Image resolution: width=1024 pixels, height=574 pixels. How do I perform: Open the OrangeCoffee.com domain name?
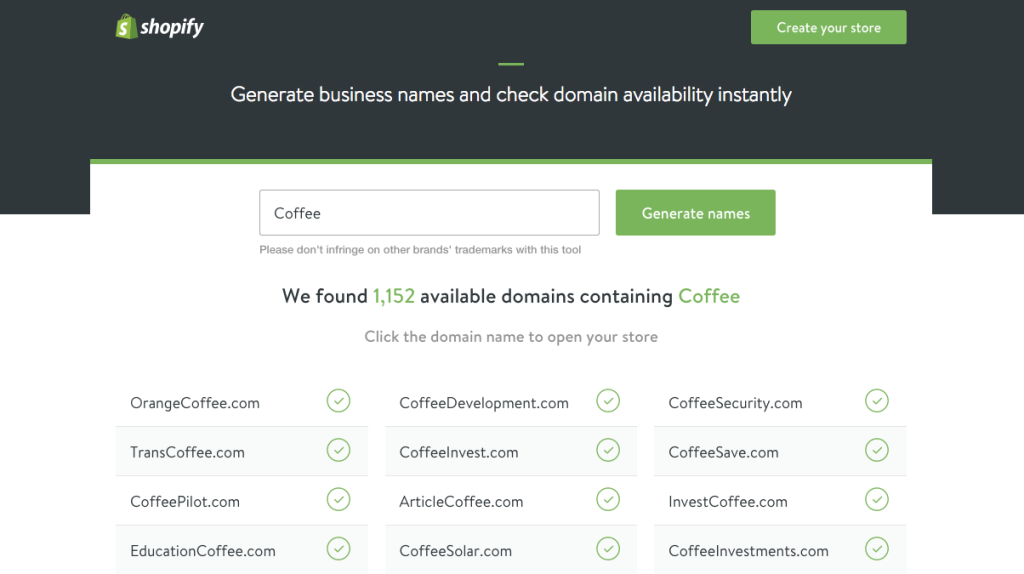coord(195,404)
